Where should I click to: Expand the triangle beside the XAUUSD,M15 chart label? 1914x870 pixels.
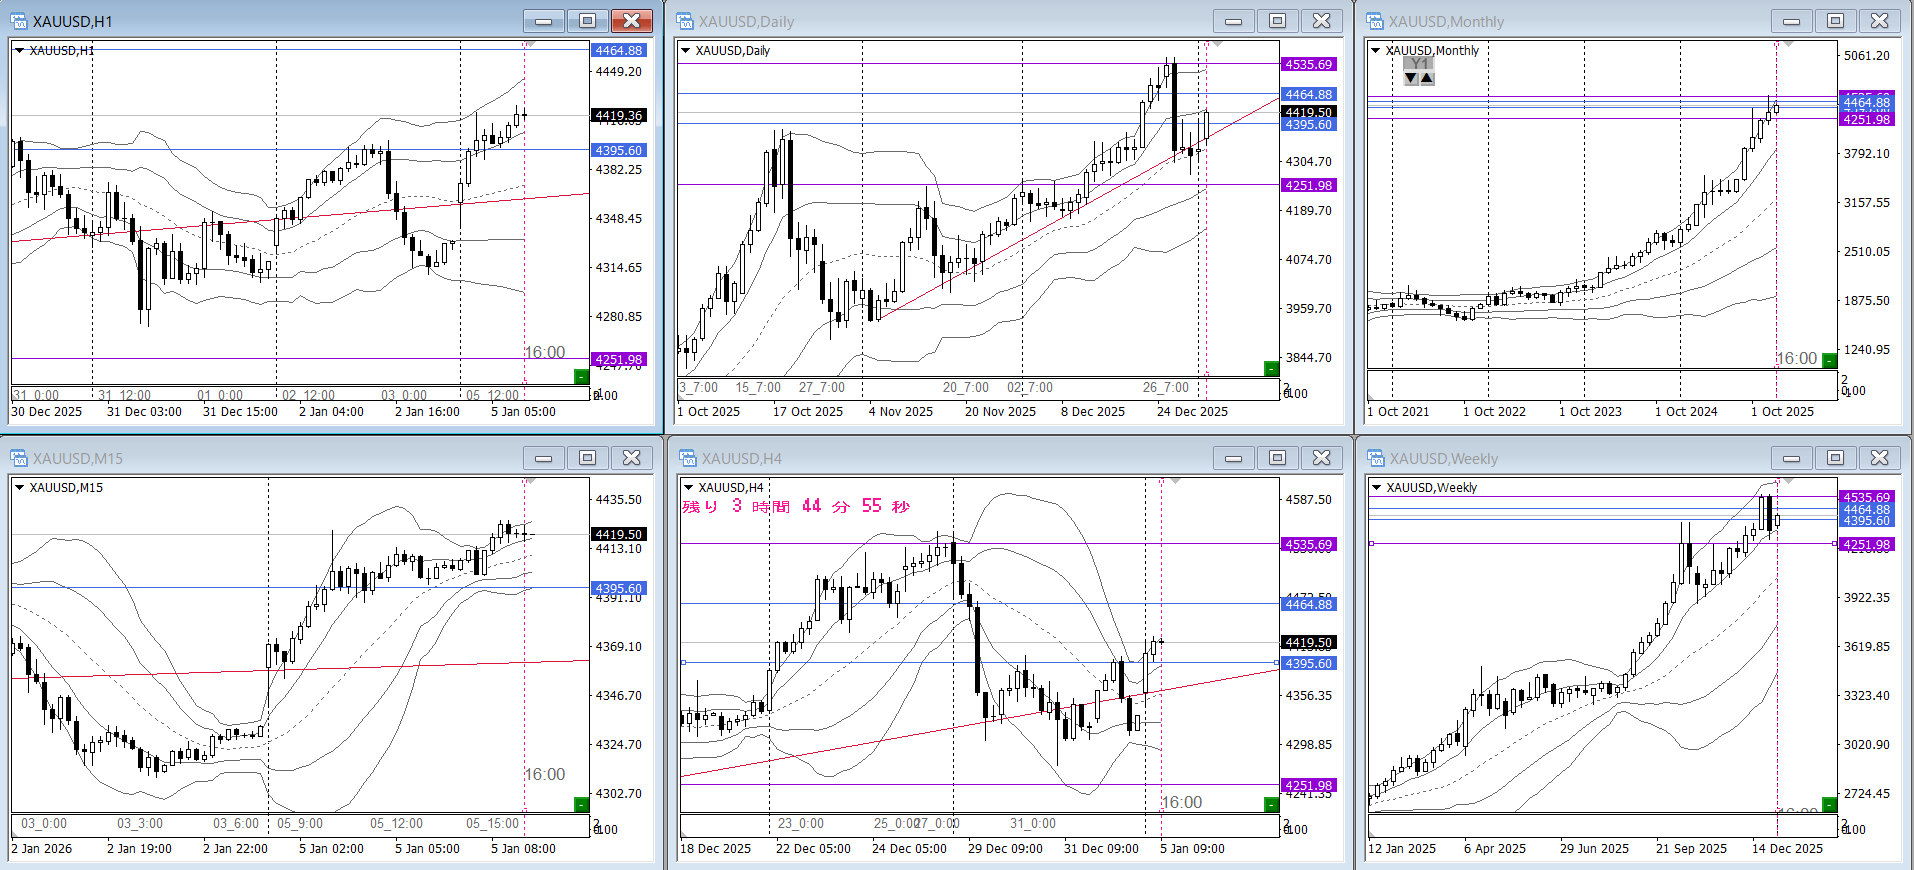[20, 487]
